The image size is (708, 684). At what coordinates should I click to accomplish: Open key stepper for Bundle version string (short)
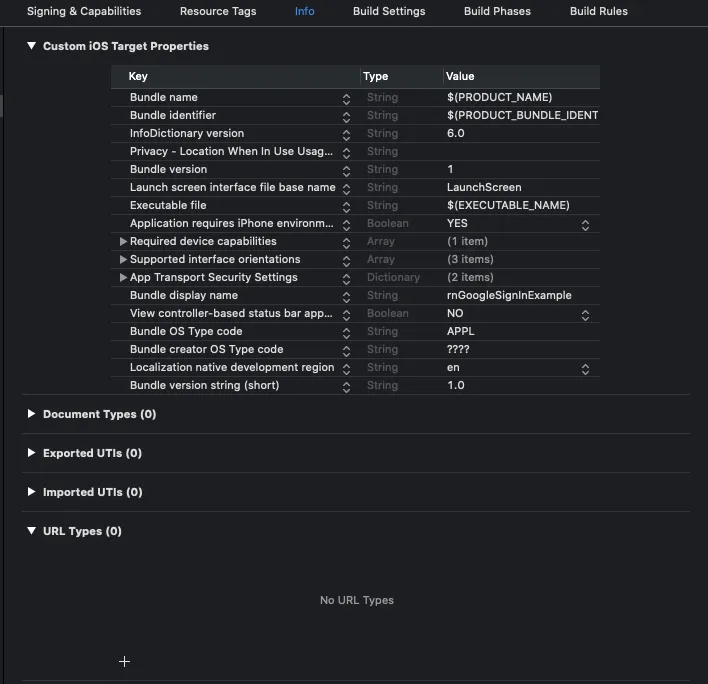click(346, 387)
